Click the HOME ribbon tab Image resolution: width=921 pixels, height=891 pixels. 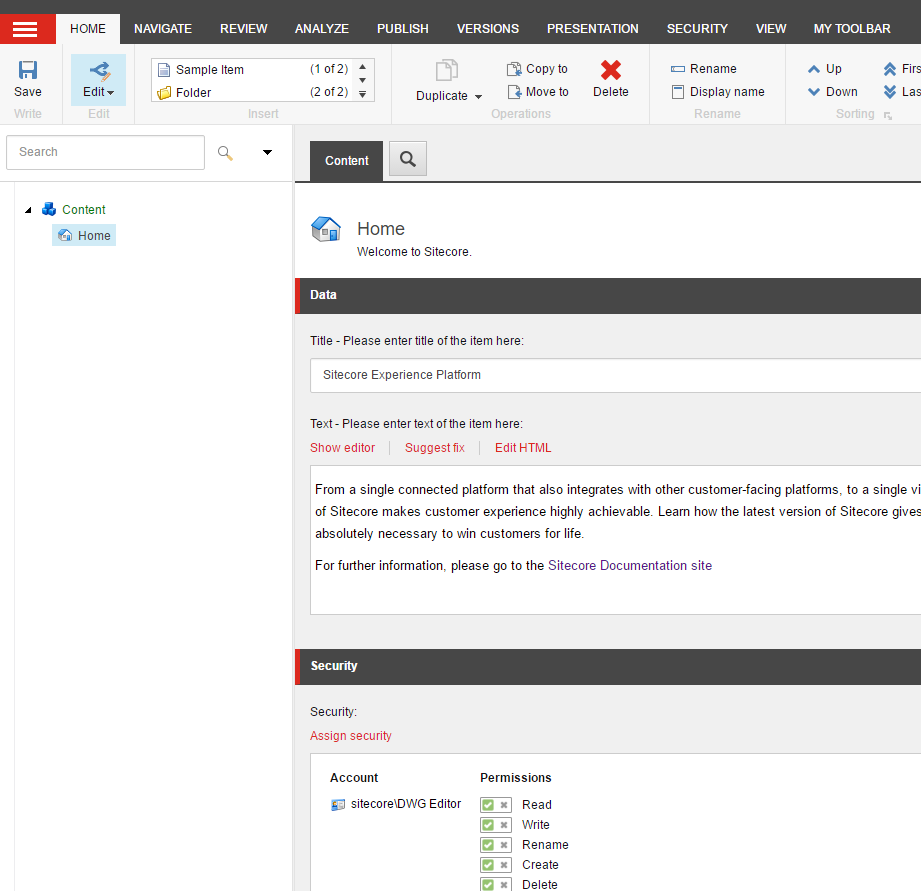point(88,29)
